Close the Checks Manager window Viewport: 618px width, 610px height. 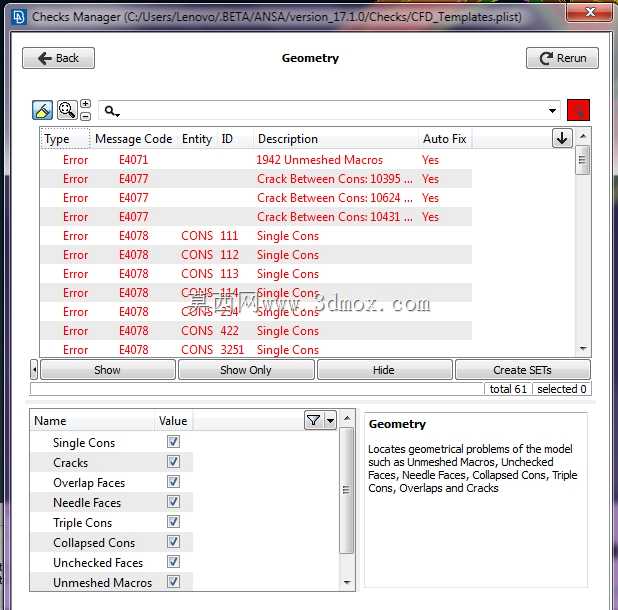point(590,13)
